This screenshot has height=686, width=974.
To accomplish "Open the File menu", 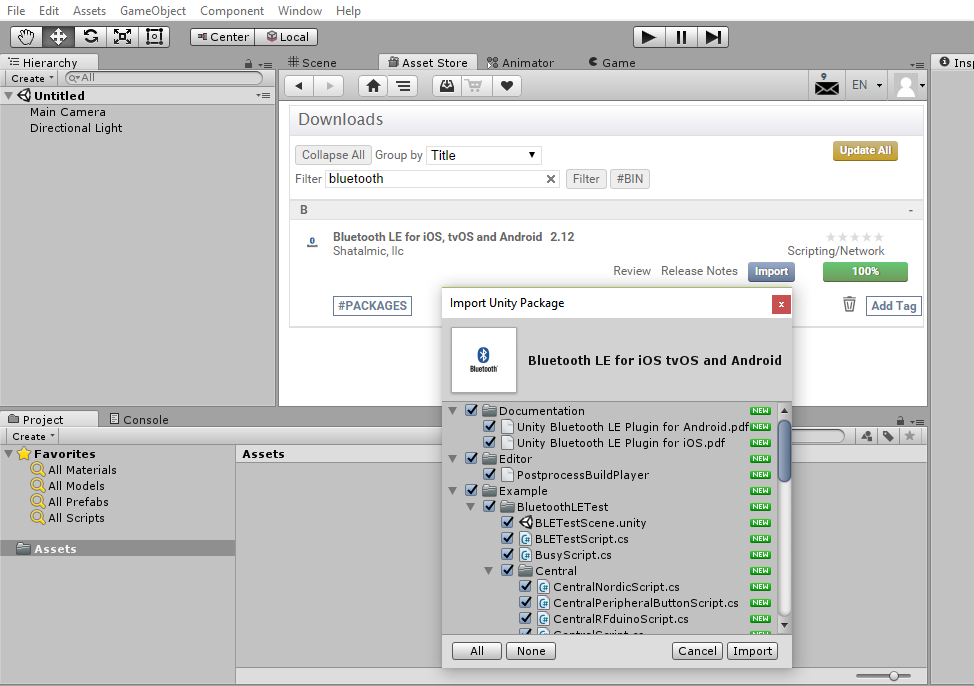I will 16,11.
